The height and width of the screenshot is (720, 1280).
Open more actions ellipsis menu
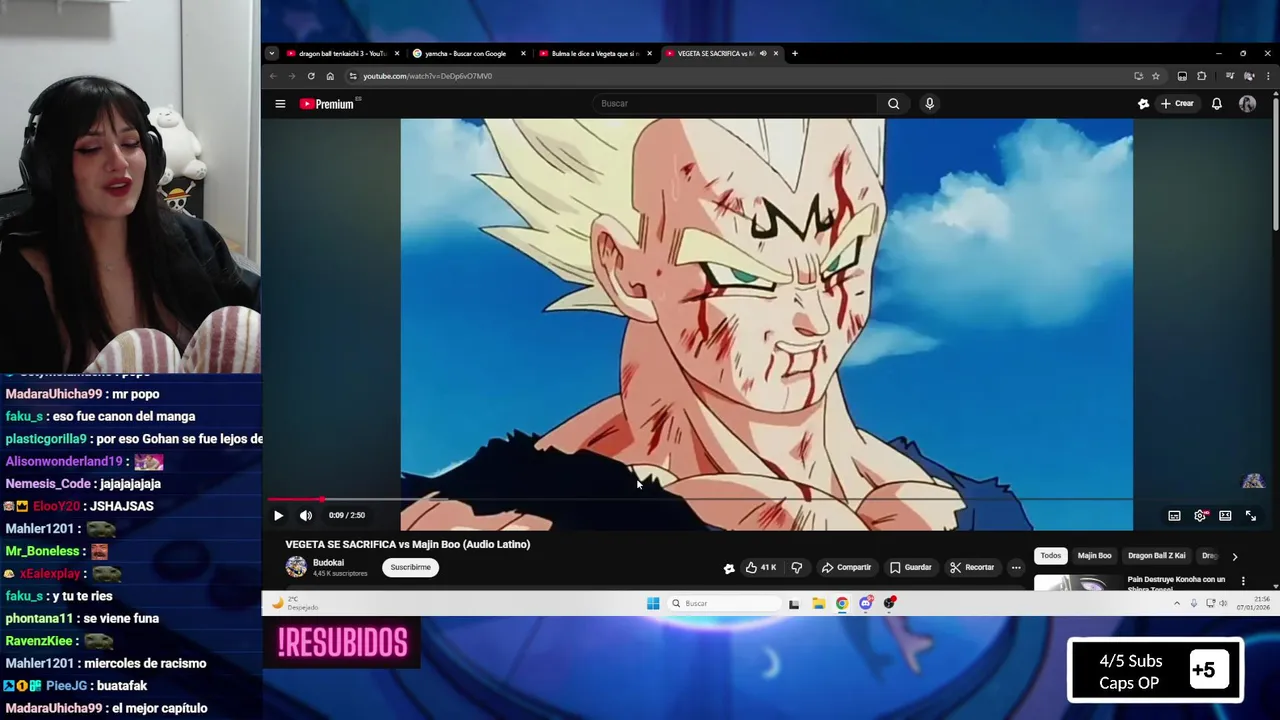click(x=1016, y=567)
